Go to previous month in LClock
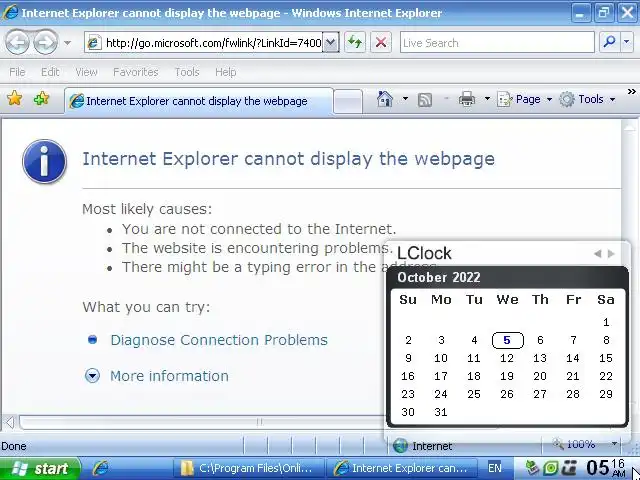This screenshot has height=480, width=640. click(598, 254)
